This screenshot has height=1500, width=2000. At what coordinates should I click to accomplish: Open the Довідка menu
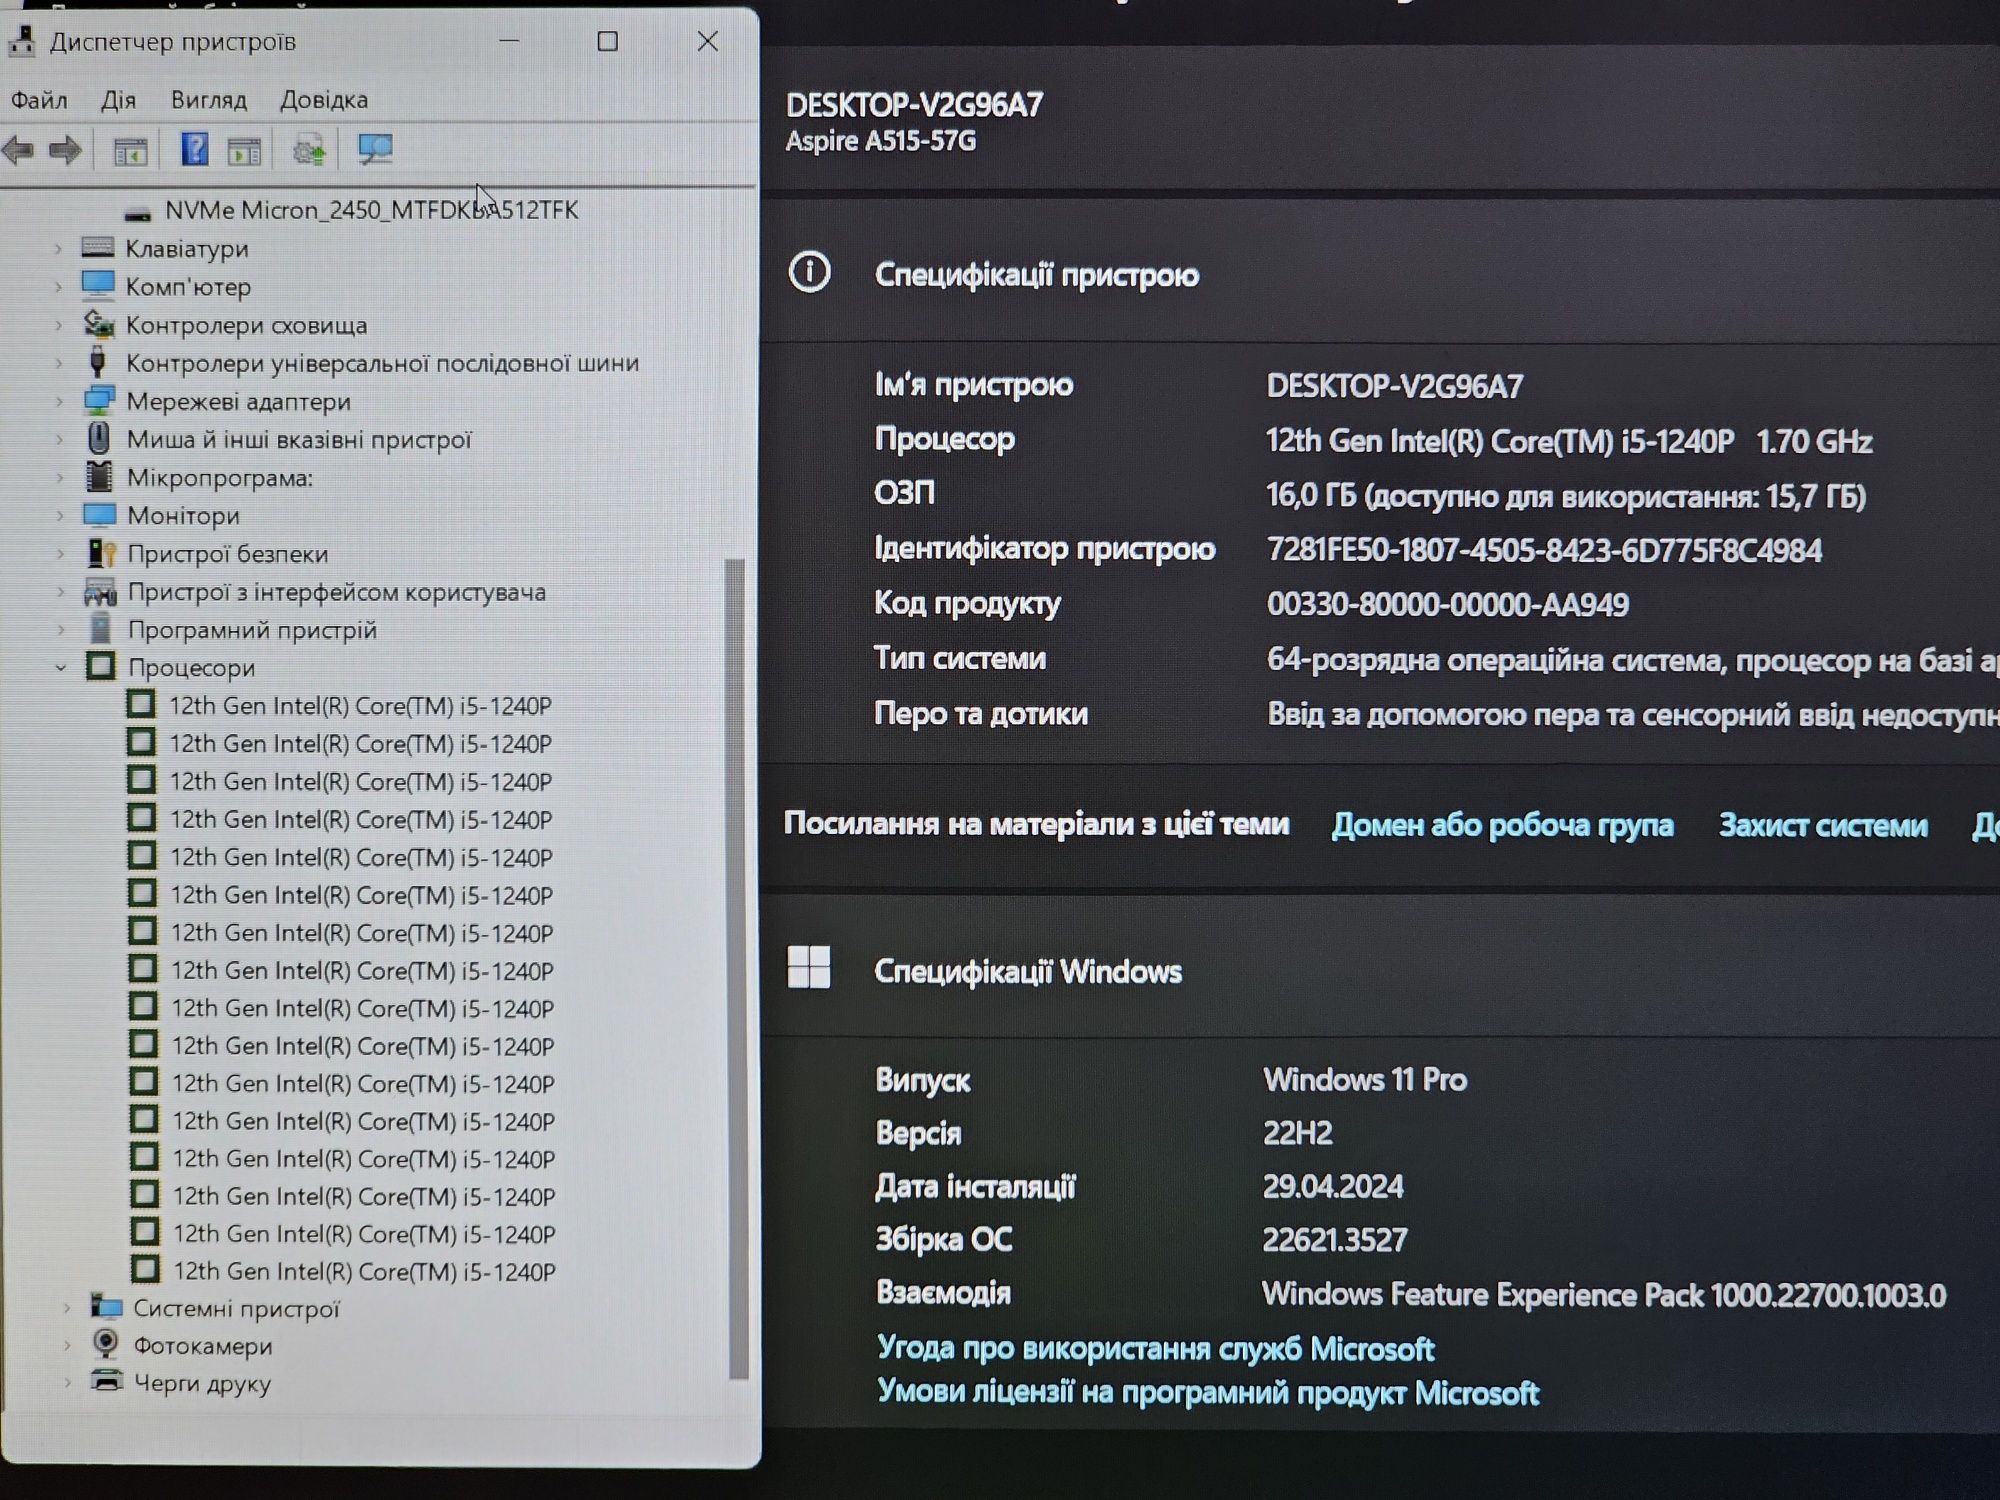pos(323,100)
